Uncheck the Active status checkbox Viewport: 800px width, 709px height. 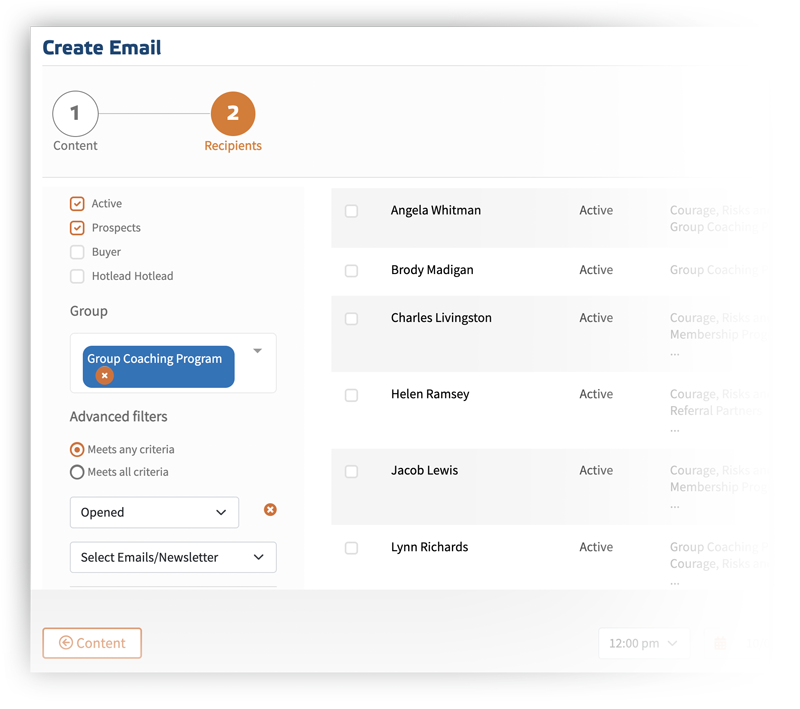(77, 204)
